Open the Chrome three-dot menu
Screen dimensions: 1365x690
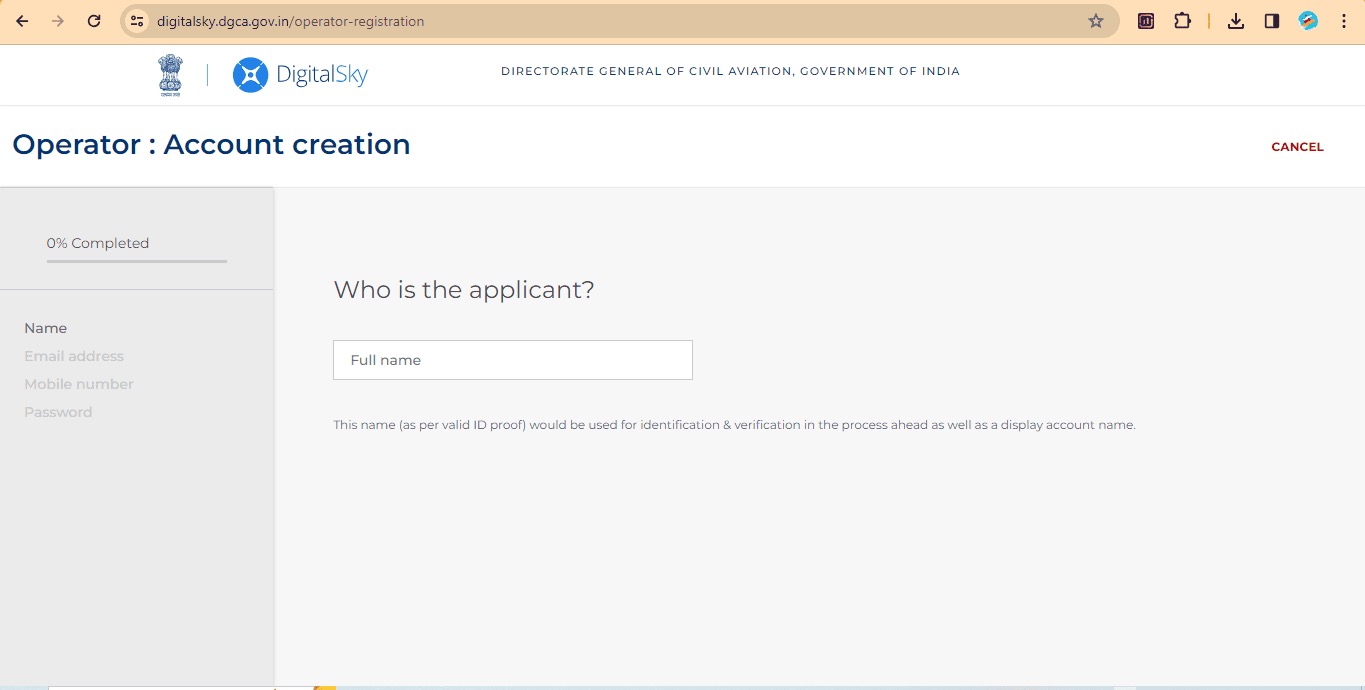[1344, 20]
